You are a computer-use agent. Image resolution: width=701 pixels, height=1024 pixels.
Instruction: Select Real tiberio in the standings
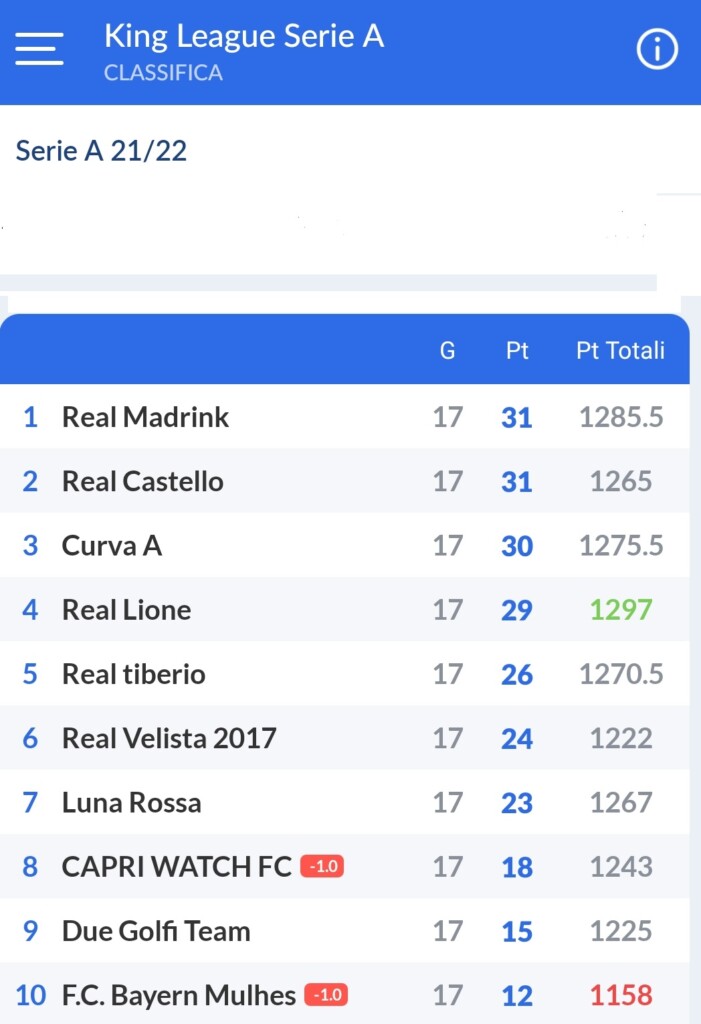click(133, 674)
